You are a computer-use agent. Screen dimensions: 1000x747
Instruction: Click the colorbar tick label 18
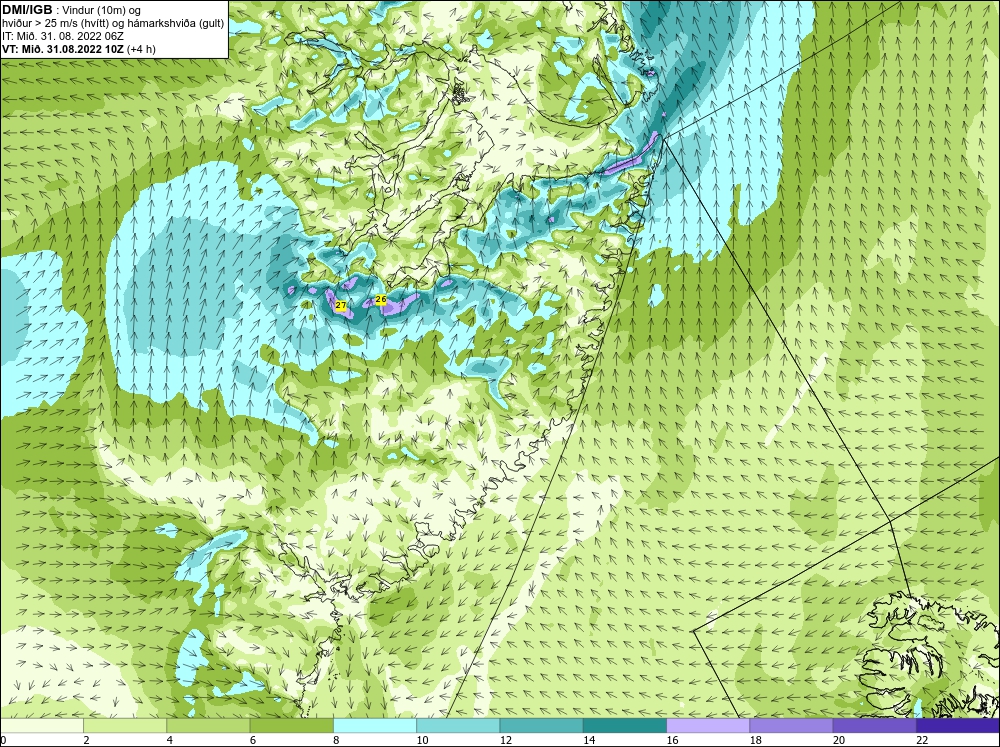[x=755, y=740]
